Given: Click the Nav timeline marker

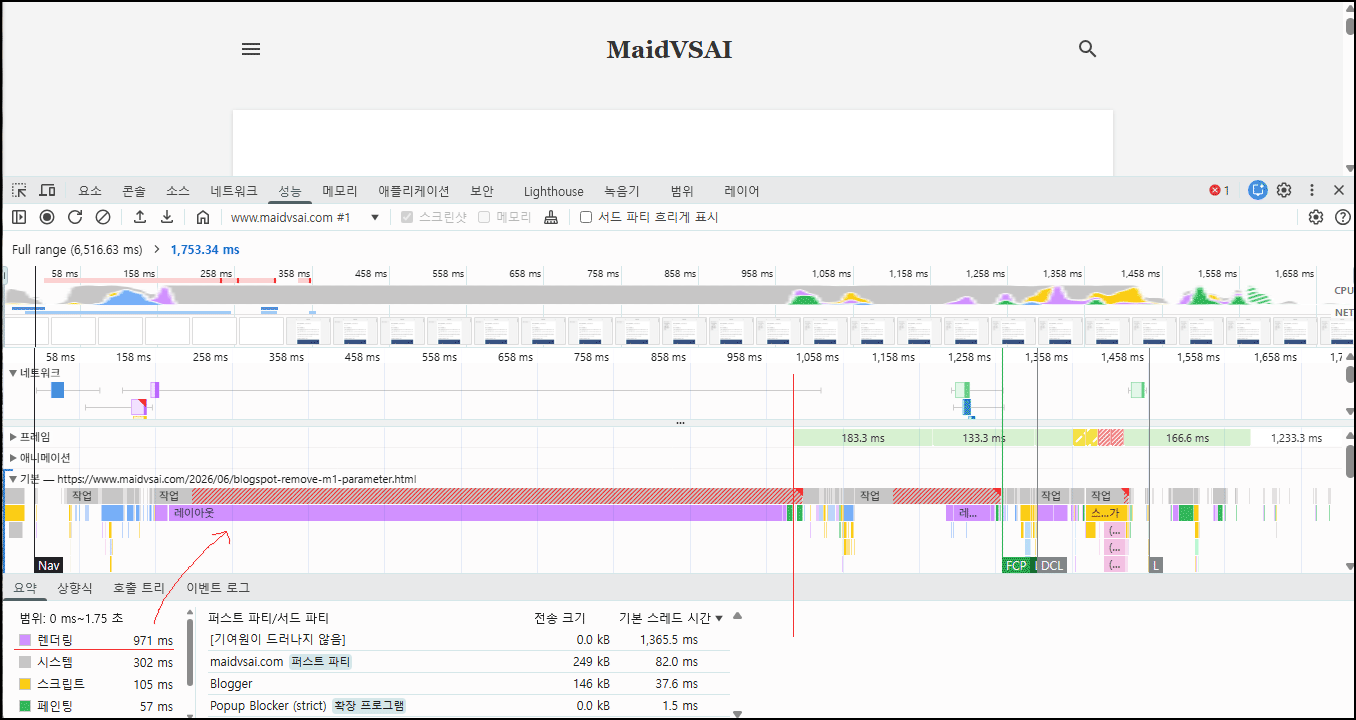Looking at the screenshot, I should click(x=49, y=565).
